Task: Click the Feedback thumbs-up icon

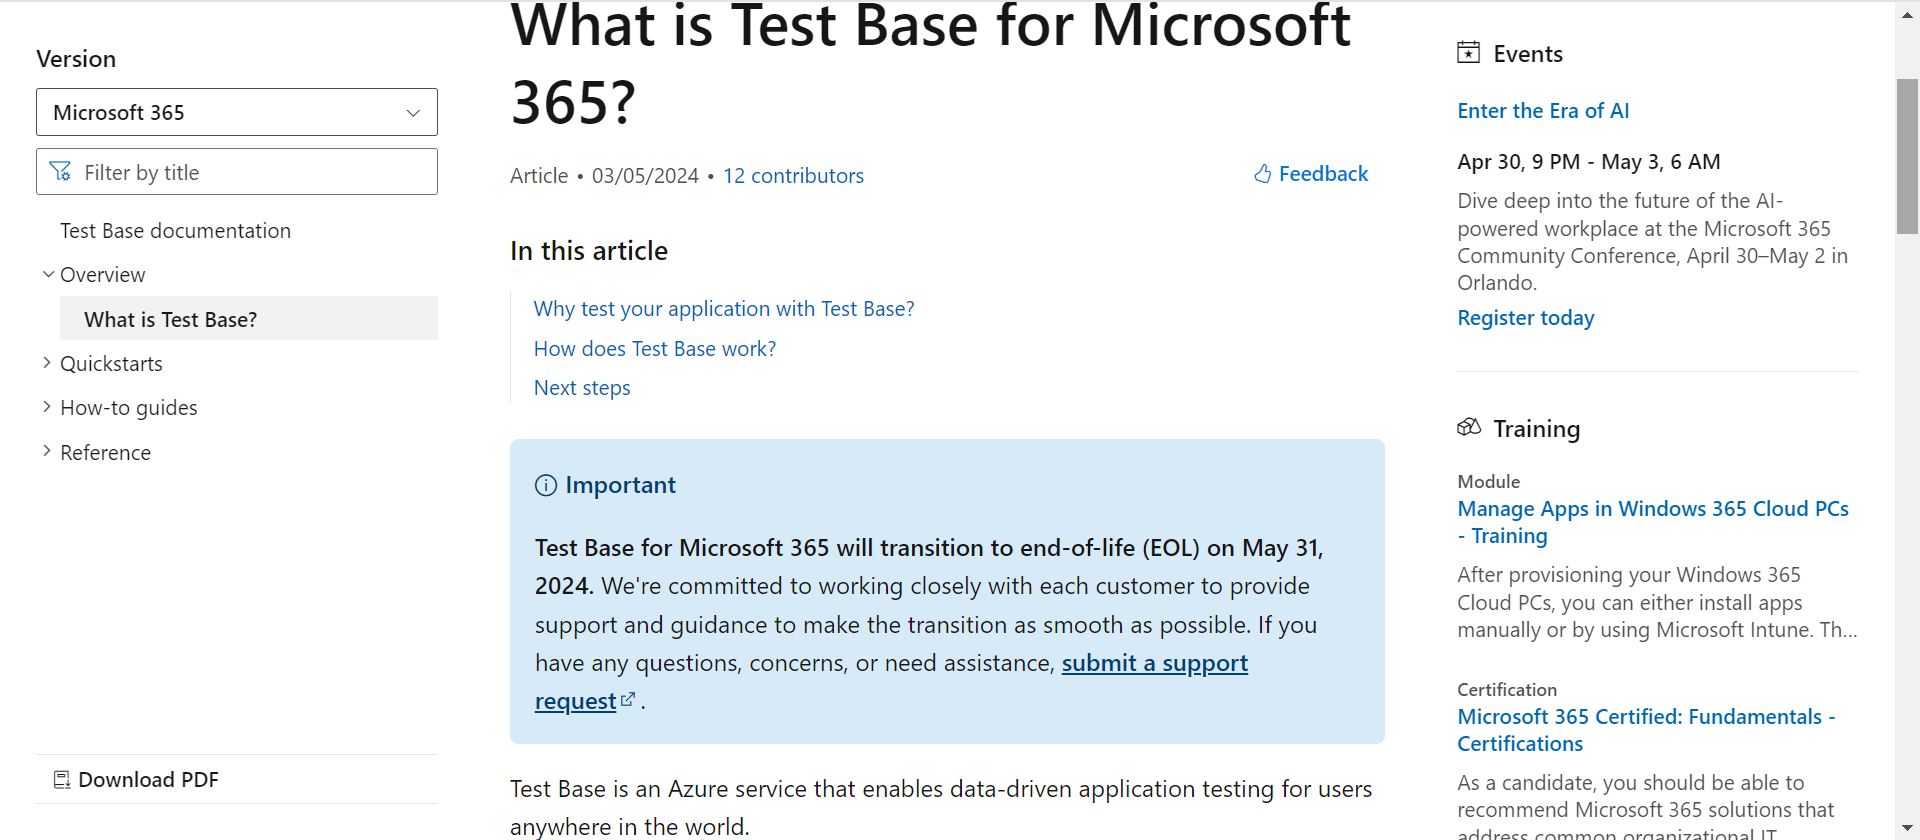Action: (1263, 174)
